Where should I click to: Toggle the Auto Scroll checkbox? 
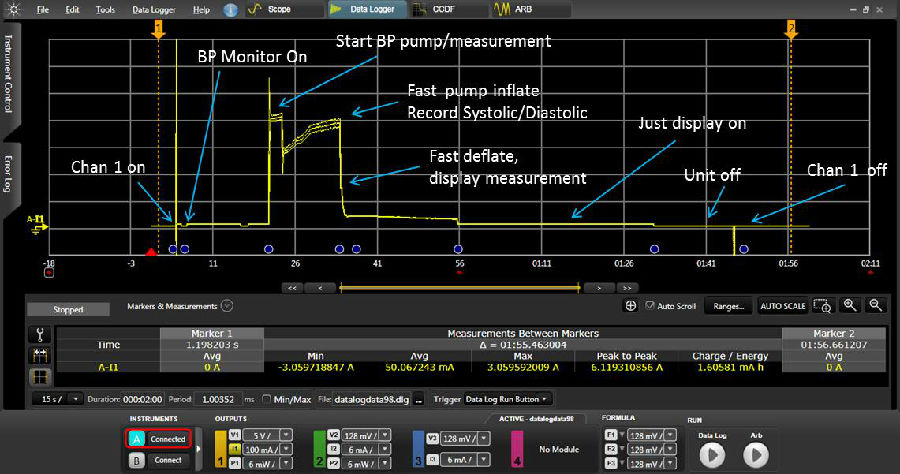[650, 306]
